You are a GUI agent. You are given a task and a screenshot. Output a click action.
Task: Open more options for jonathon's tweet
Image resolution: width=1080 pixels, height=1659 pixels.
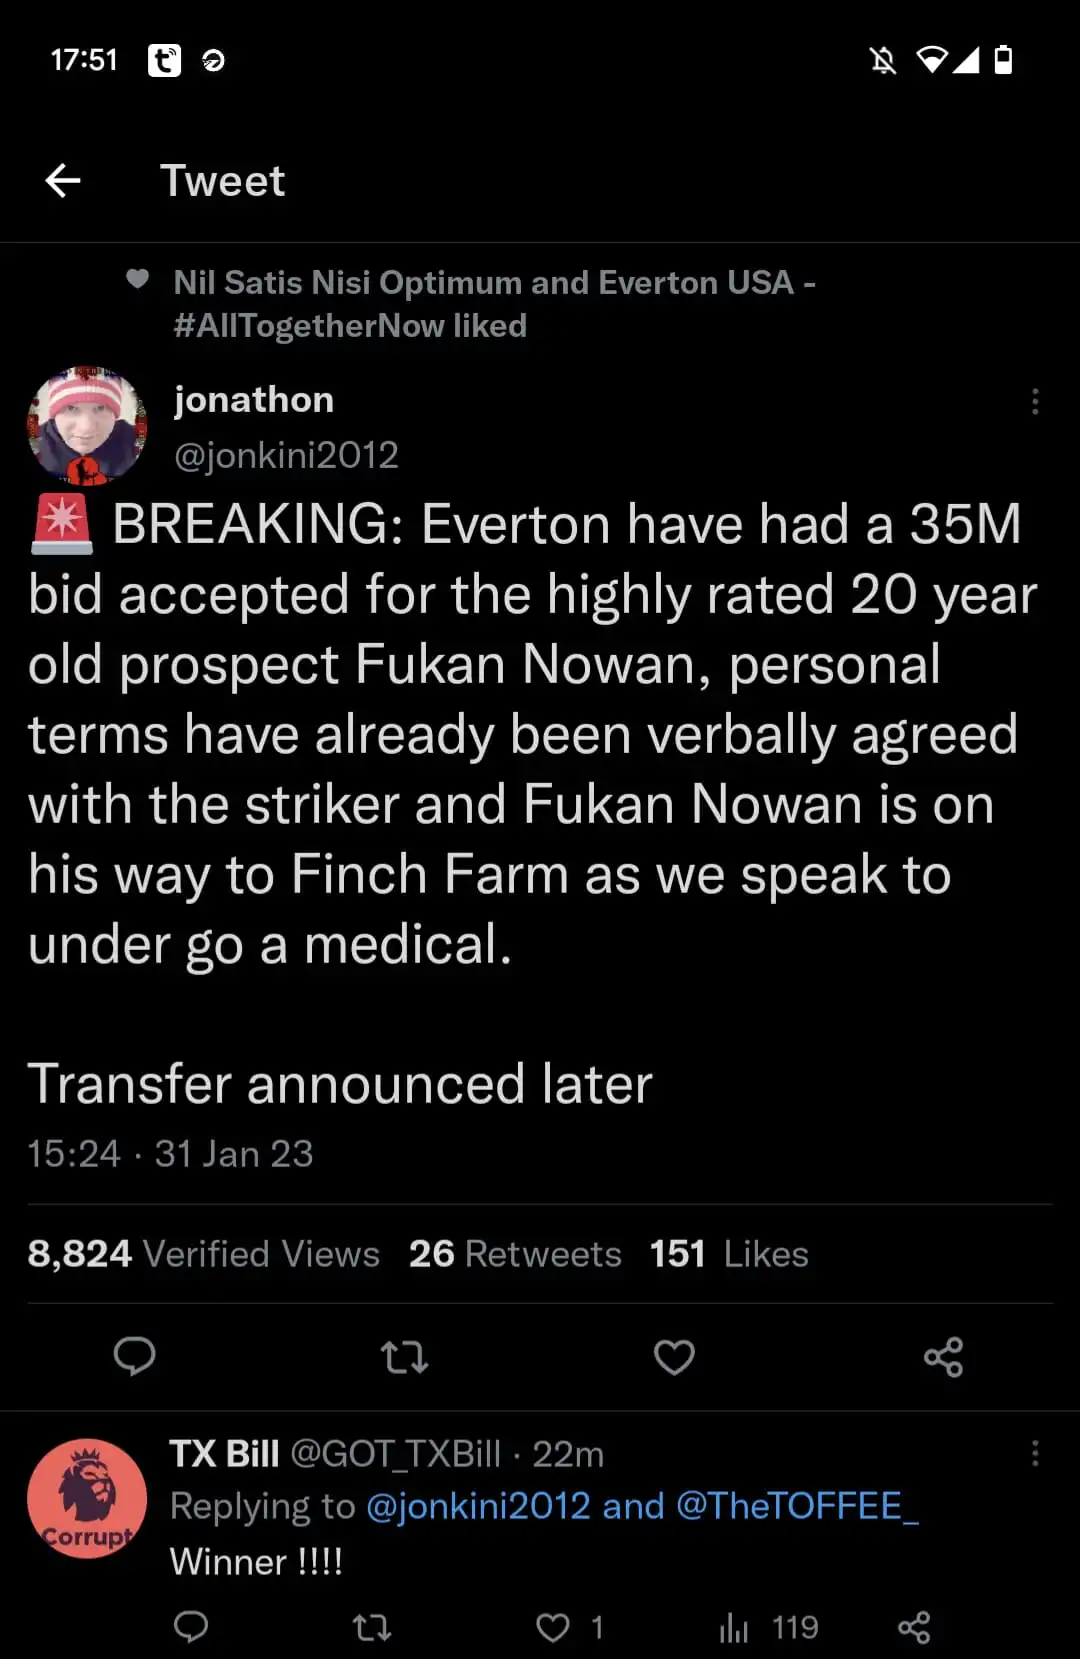tap(1035, 402)
